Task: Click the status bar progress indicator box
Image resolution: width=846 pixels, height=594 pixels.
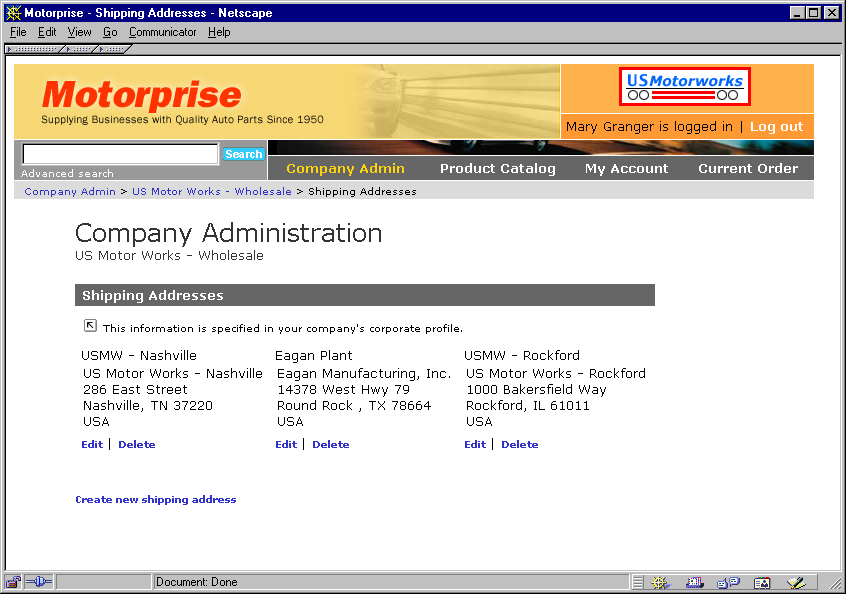Action: click(x=103, y=582)
